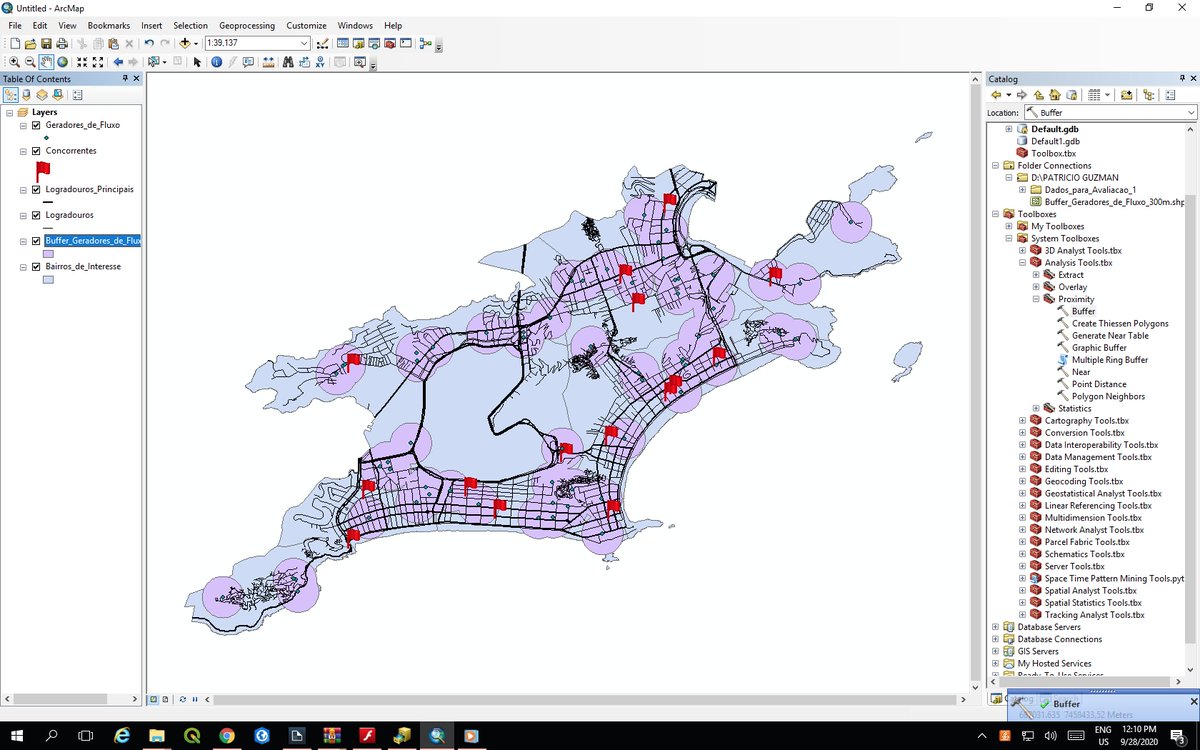This screenshot has width=1200, height=750.
Task: Open Go To XY tool
Action: (320, 62)
